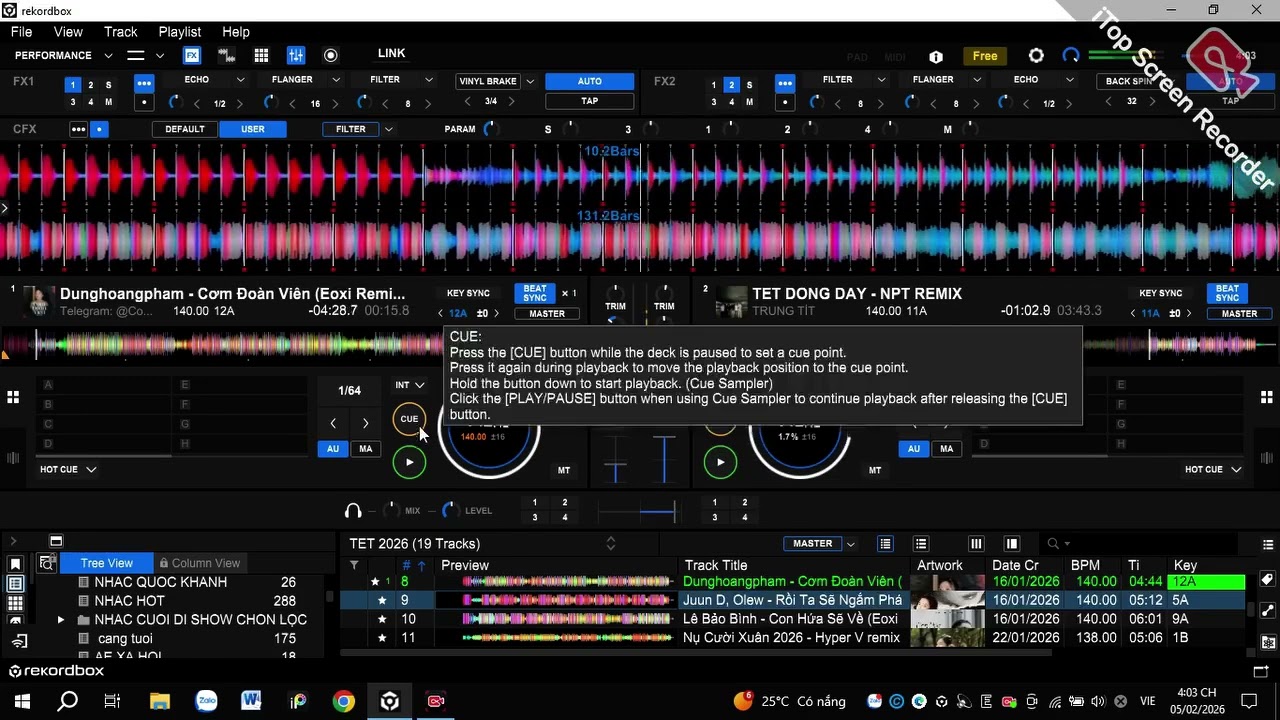This screenshot has height=720, width=1280.
Task: Set deck 2 as MASTER
Action: coord(1239,314)
